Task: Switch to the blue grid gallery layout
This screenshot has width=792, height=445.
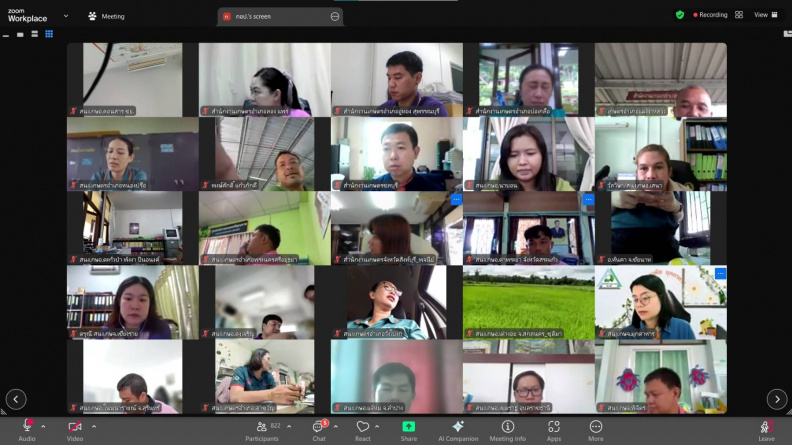Action: click(49, 34)
